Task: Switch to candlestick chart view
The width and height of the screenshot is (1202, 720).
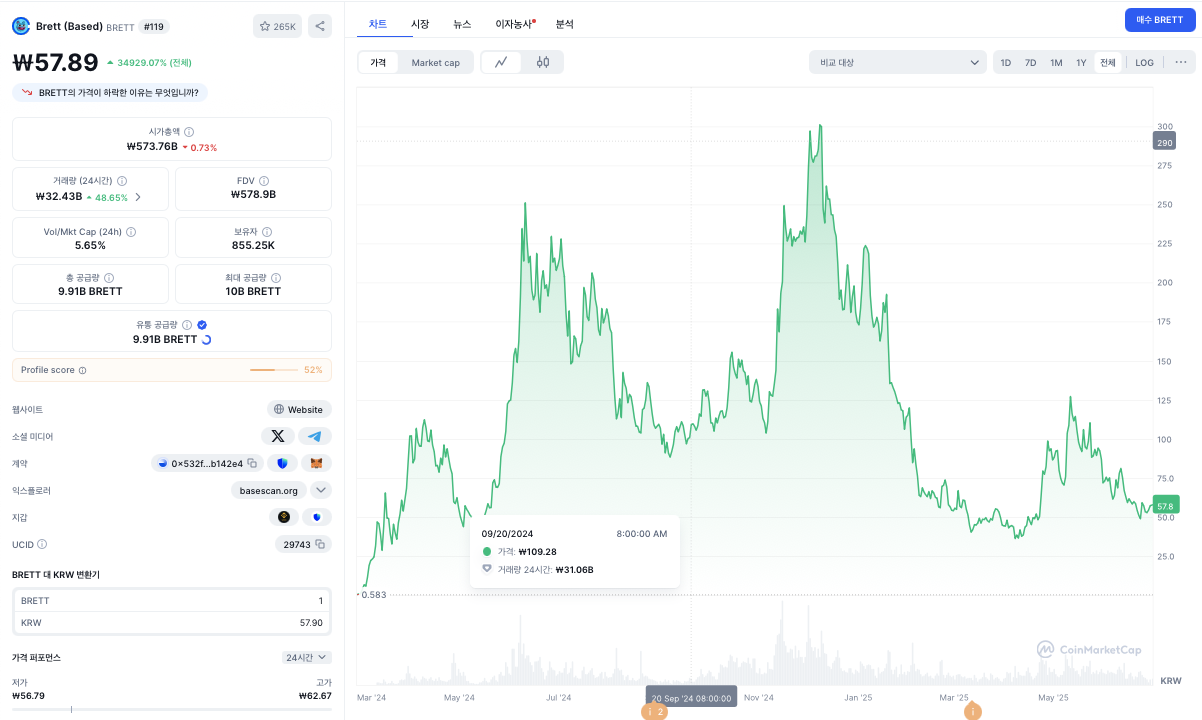Action: tap(543, 62)
